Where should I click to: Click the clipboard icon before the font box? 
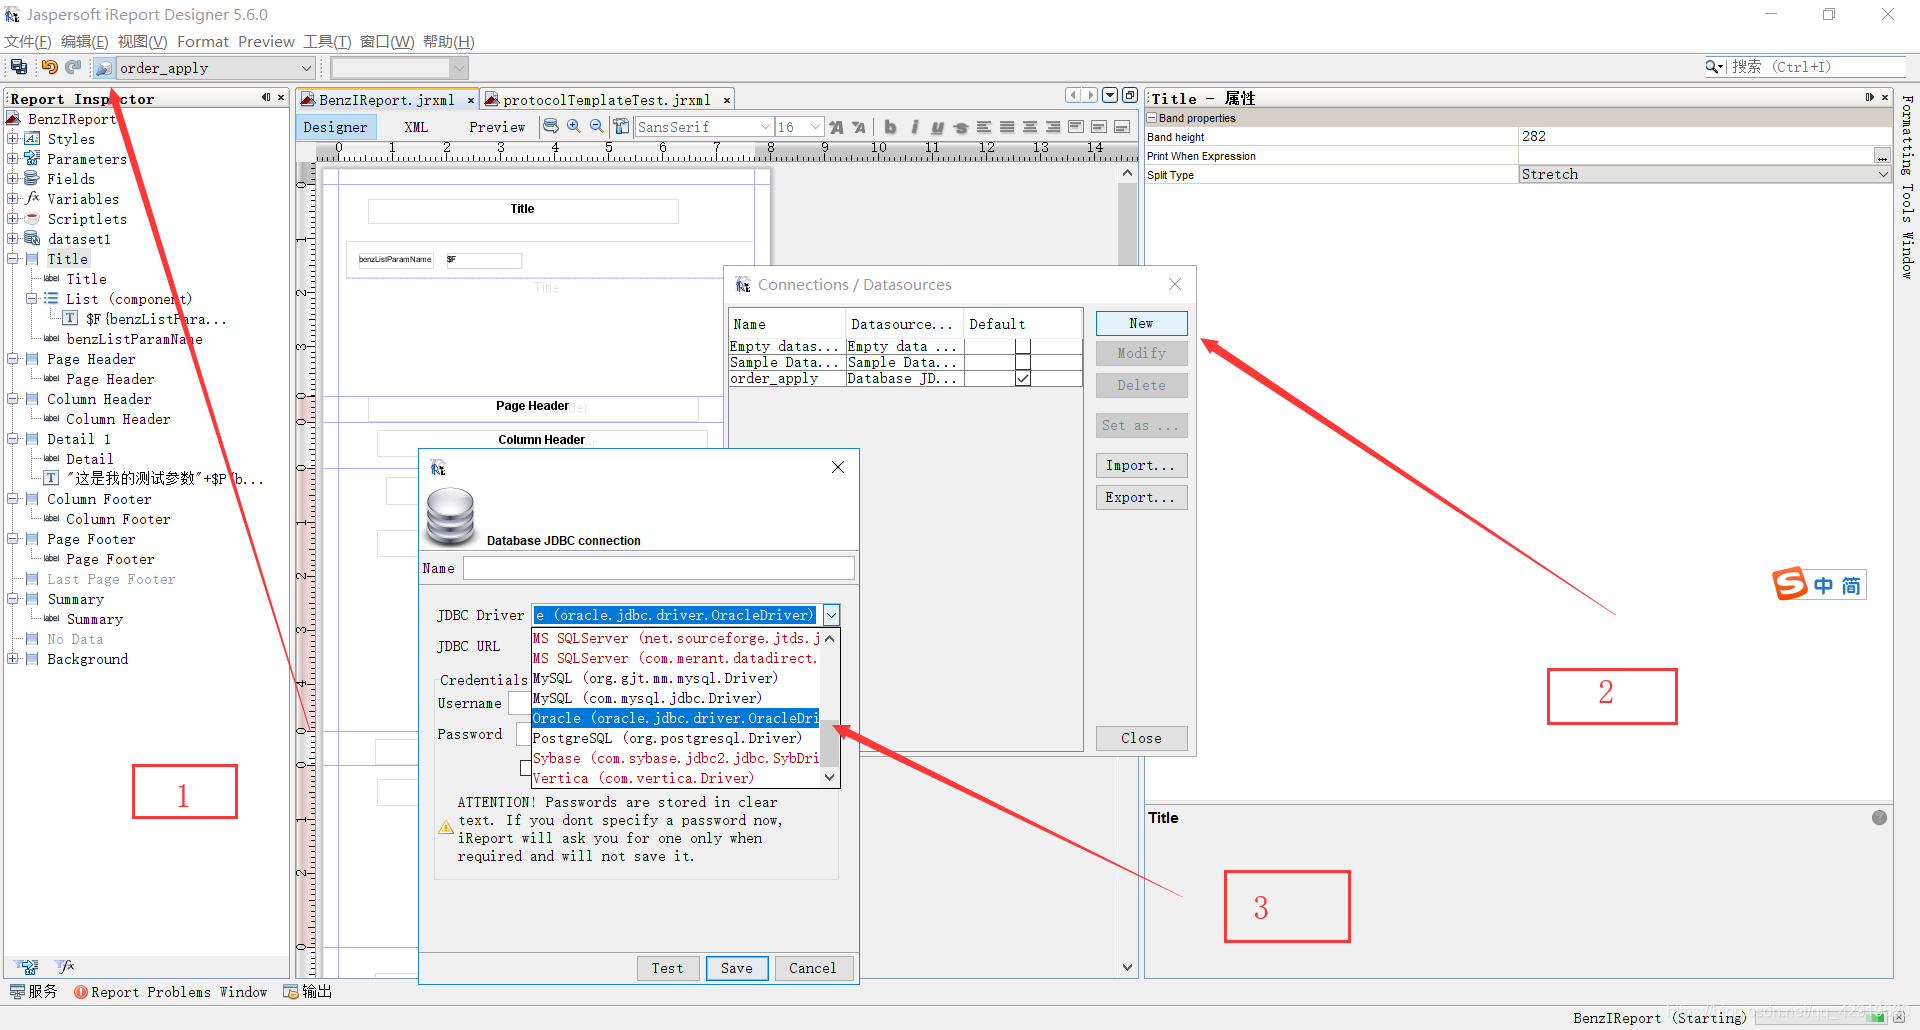pyautogui.click(x=622, y=127)
